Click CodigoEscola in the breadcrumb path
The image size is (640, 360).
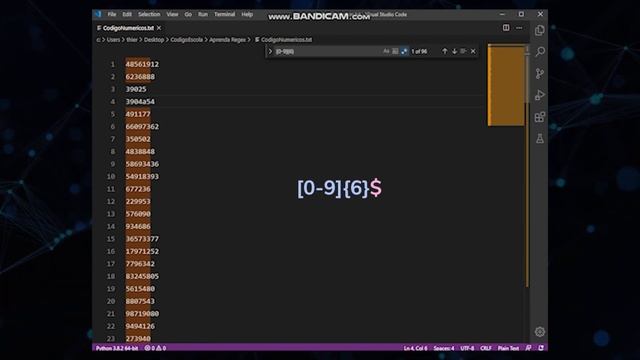coord(187,40)
